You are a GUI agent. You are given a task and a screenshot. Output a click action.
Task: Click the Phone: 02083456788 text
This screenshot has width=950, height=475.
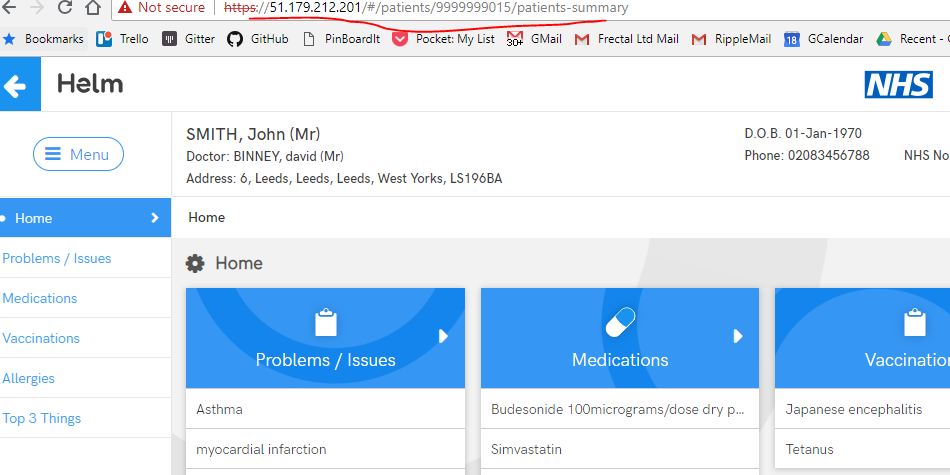[x=807, y=156]
